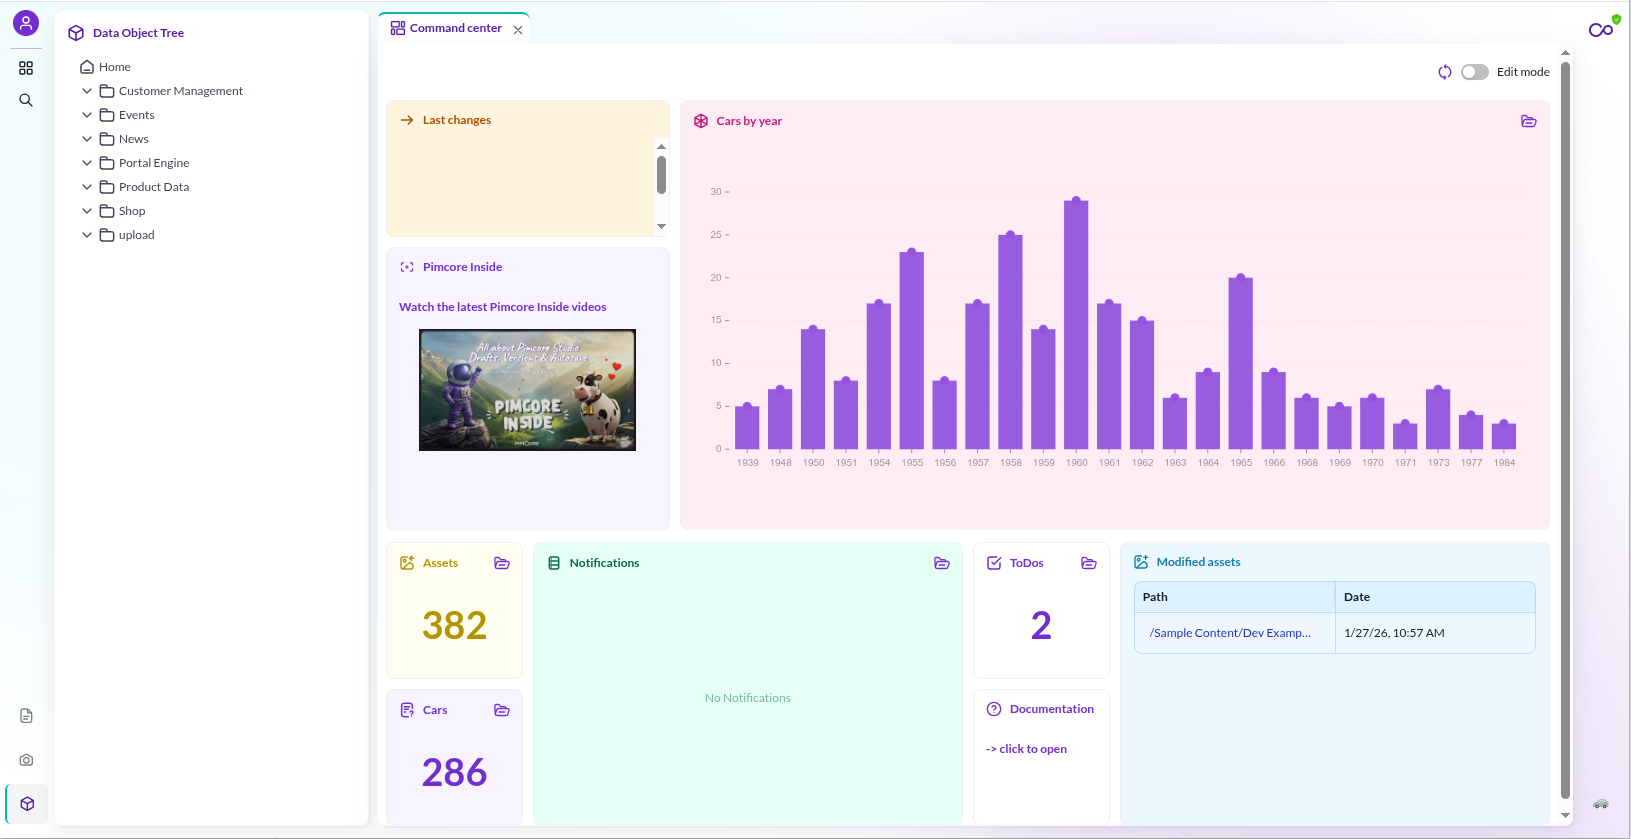Click the Assets image icon
The width and height of the screenshot is (1631, 839).
click(407, 563)
